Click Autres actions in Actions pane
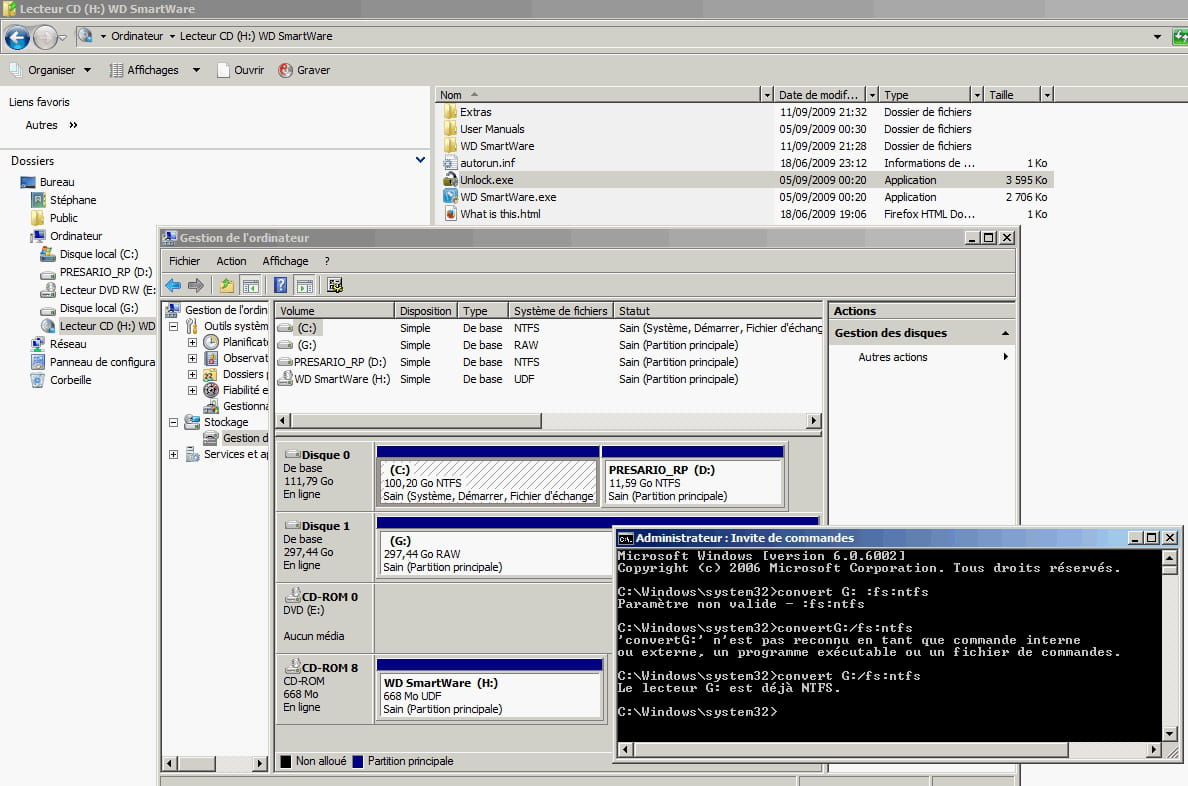Screen dimensions: 1188x786 [x=893, y=357]
